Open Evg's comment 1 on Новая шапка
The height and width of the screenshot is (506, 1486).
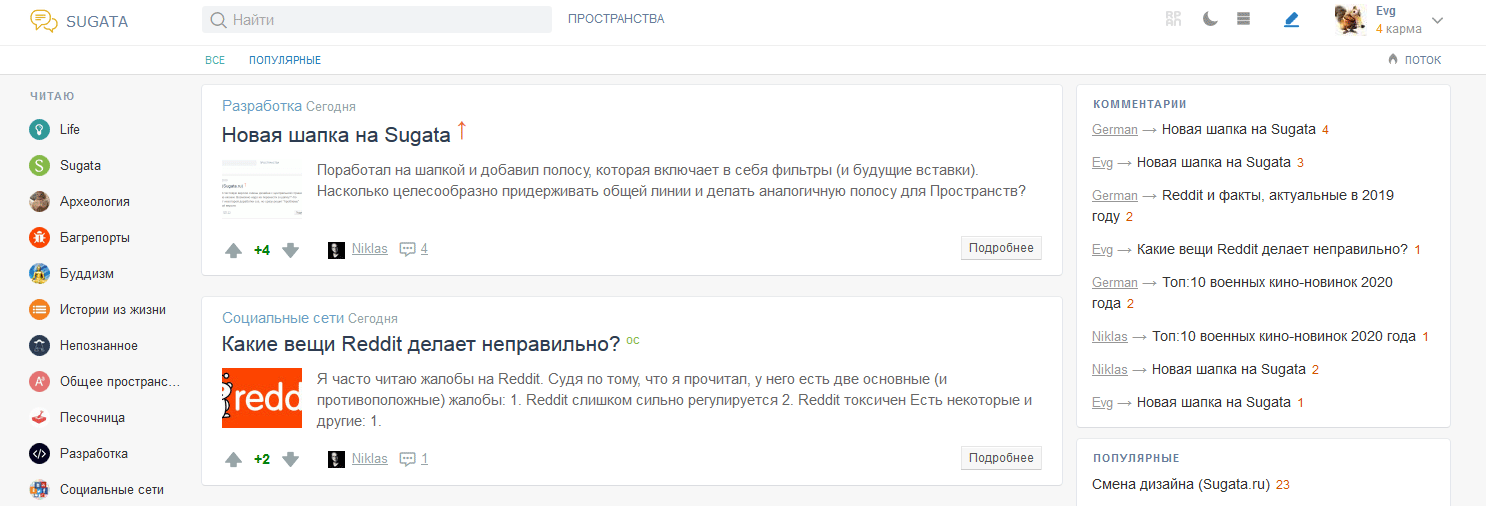click(1214, 402)
